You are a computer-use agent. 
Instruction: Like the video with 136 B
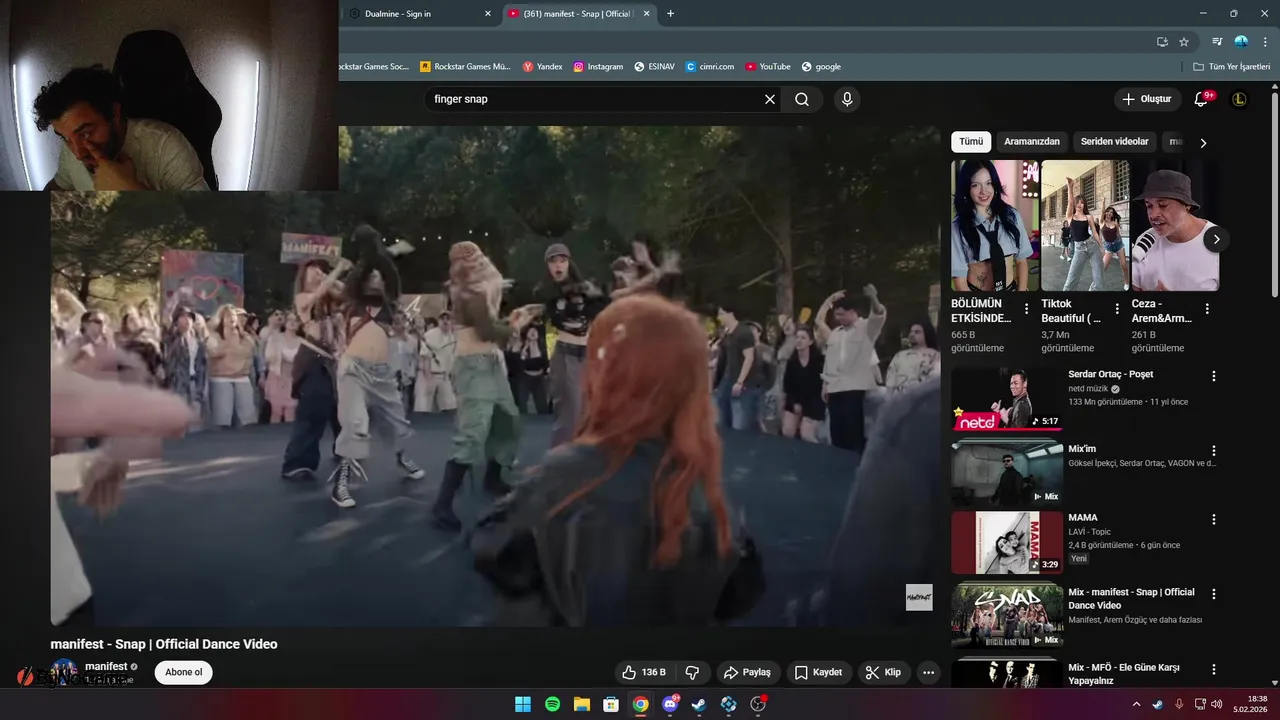click(644, 672)
